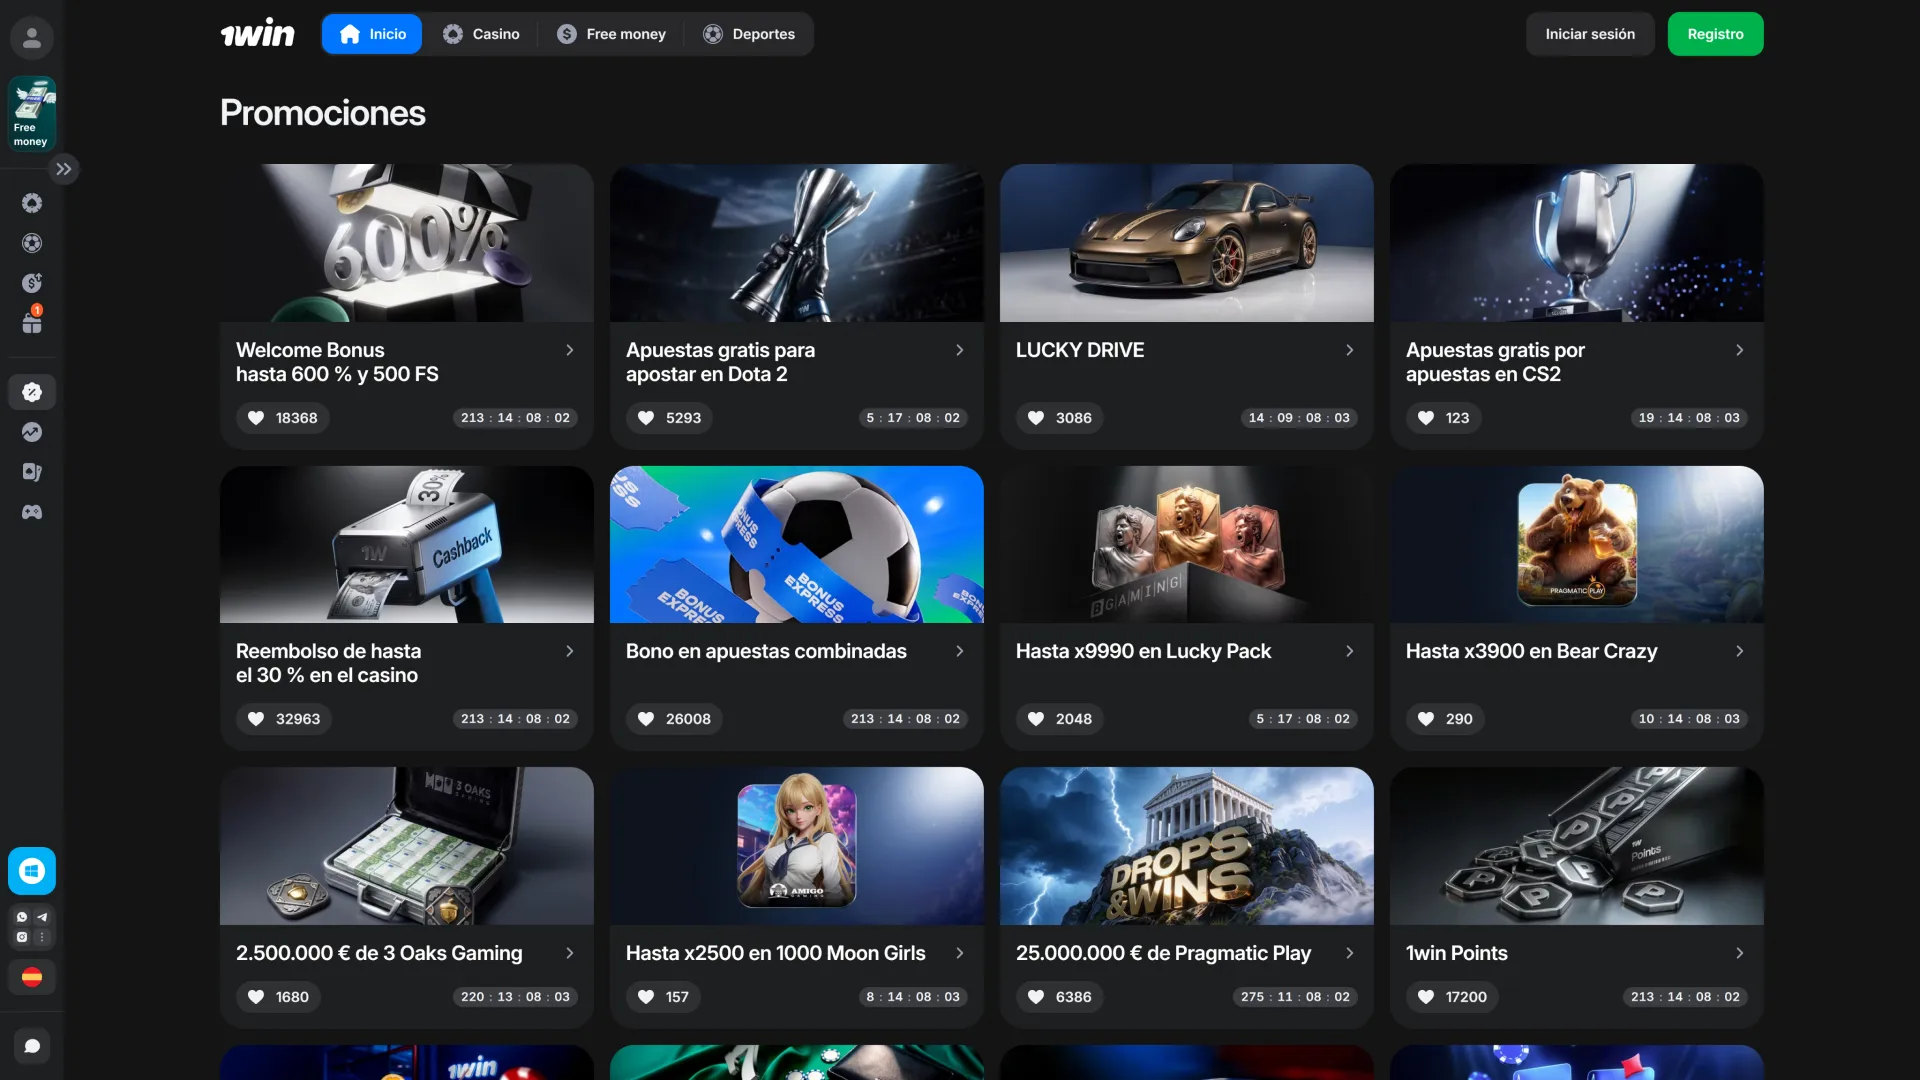Open the Hasta x2500 en 1000 Moon Girls title
The width and height of the screenshot is (1920, 1080).
click(x=776, y=953)
